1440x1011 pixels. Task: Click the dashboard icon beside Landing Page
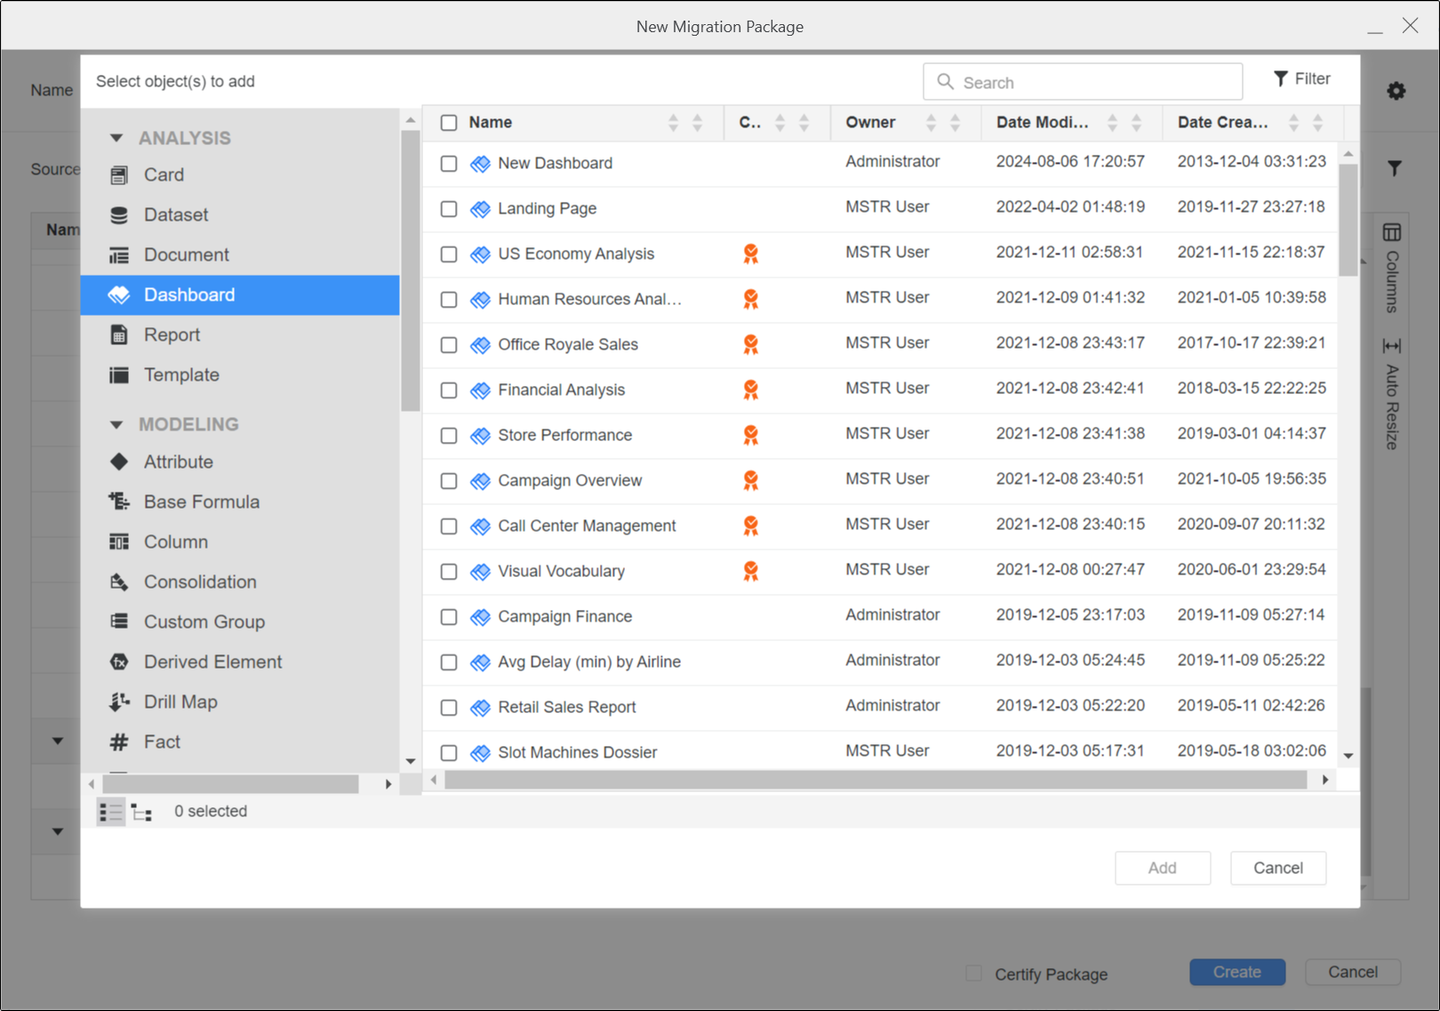pos(480,209)
